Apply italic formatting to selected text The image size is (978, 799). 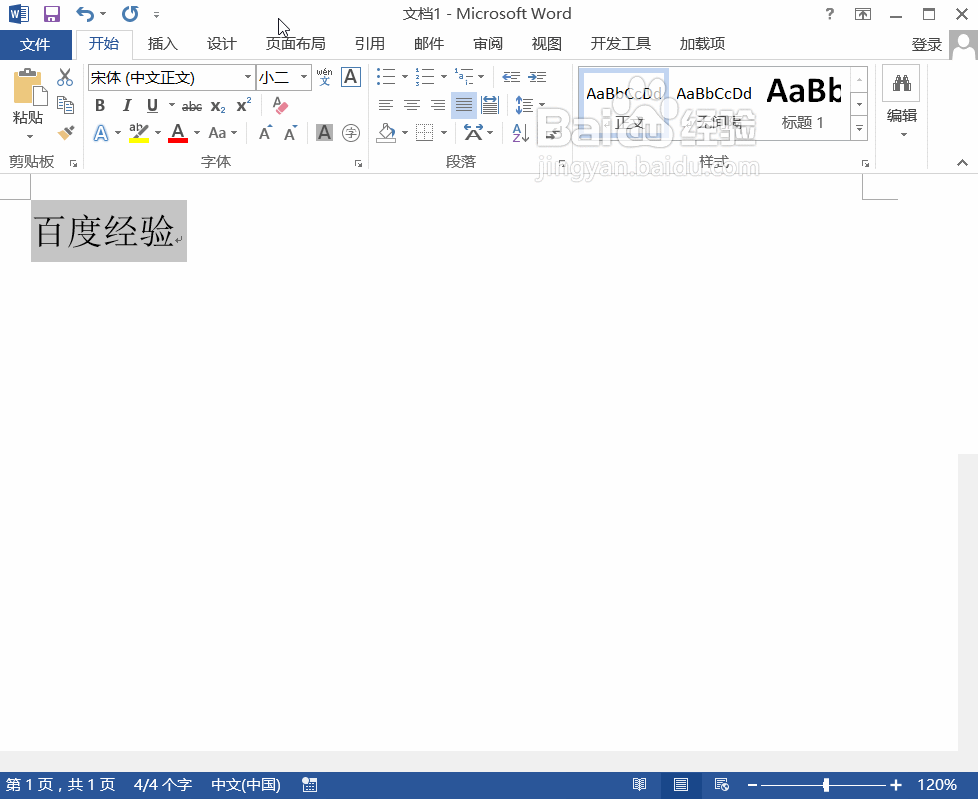click(x=126, y=105)
